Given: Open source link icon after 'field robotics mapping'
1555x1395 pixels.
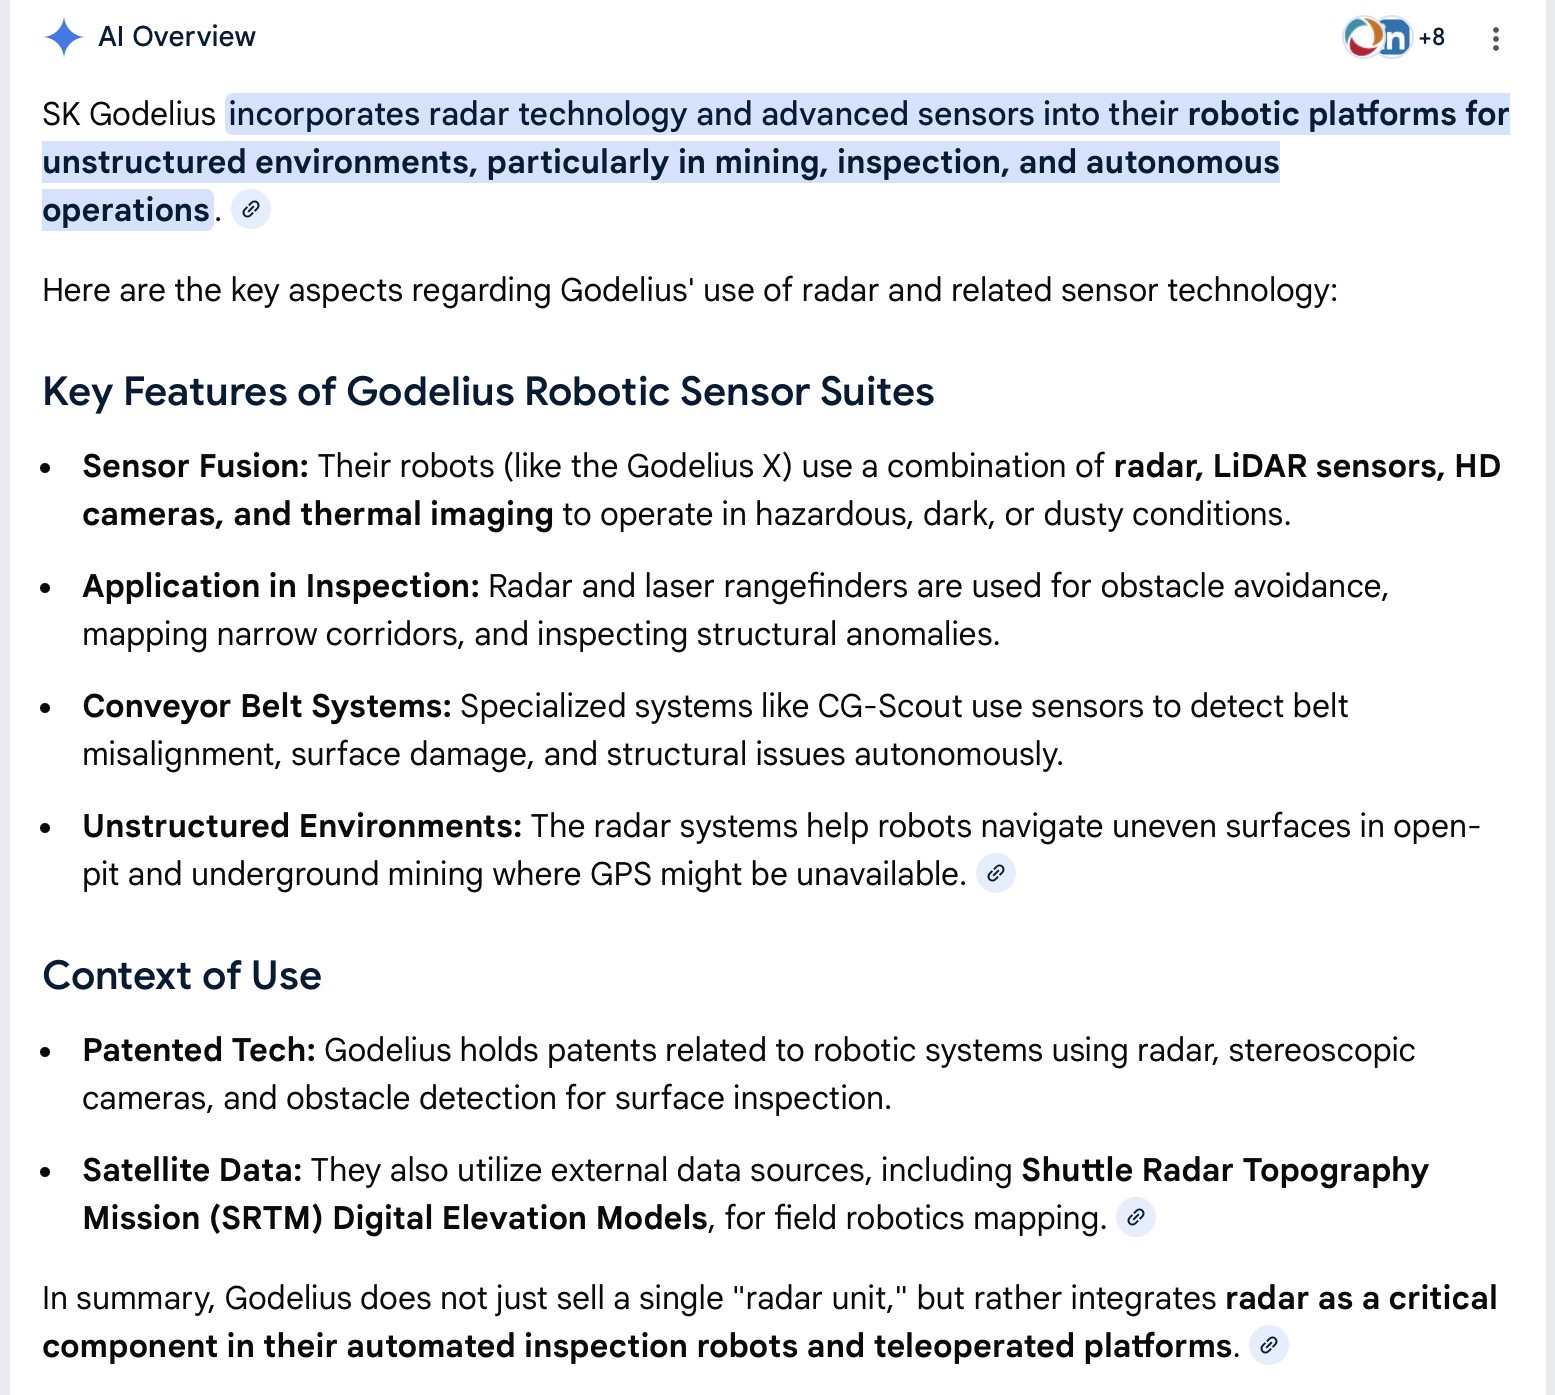Looking at the screenshot, I should point(1136,1217).
